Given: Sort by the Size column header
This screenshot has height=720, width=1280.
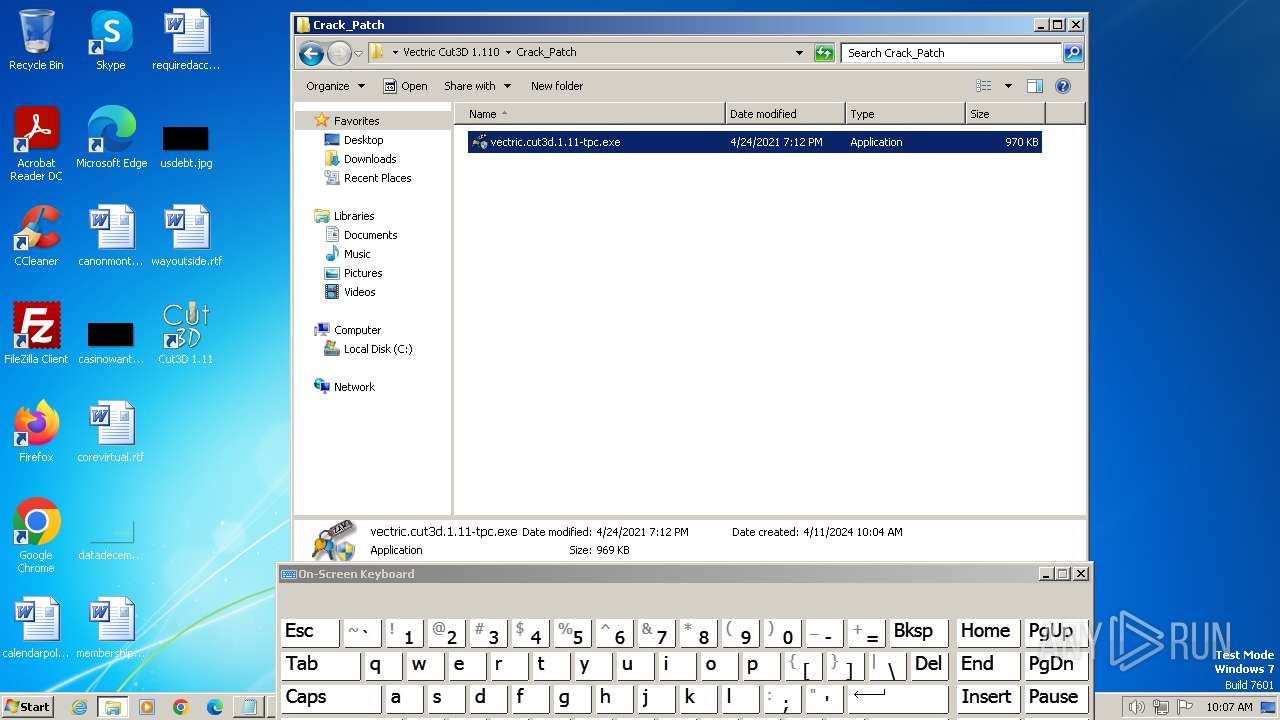Looking at the screenshot, I should 1005,114.
